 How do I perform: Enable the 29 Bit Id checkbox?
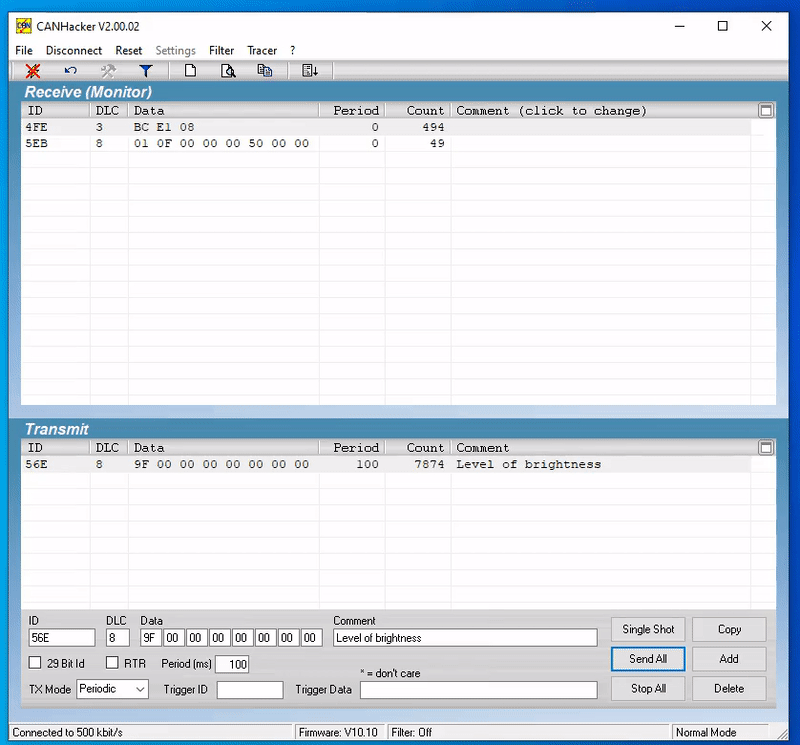coord(36,663)
